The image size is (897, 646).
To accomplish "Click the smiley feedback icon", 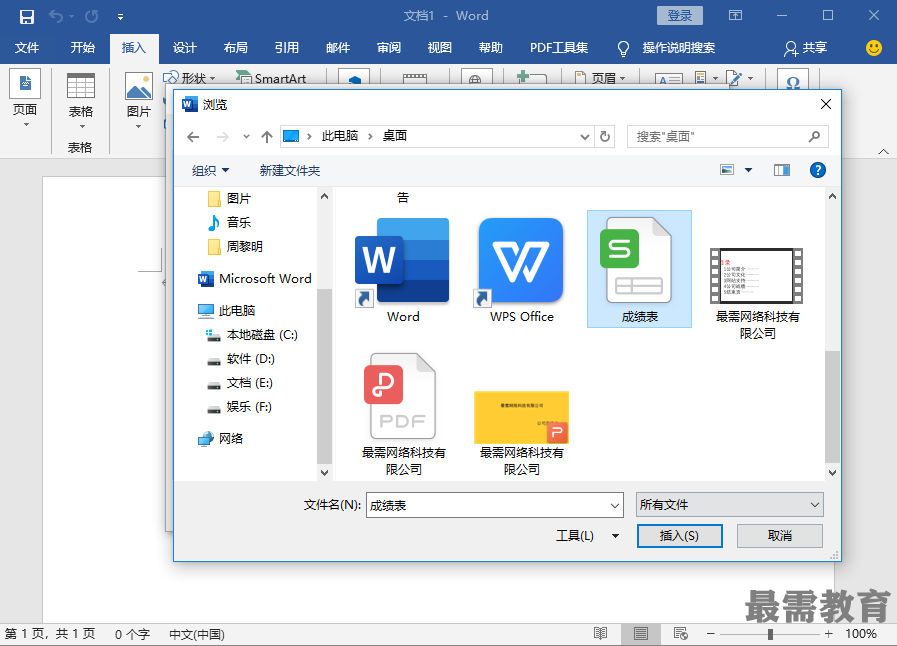I will [874, 48].
